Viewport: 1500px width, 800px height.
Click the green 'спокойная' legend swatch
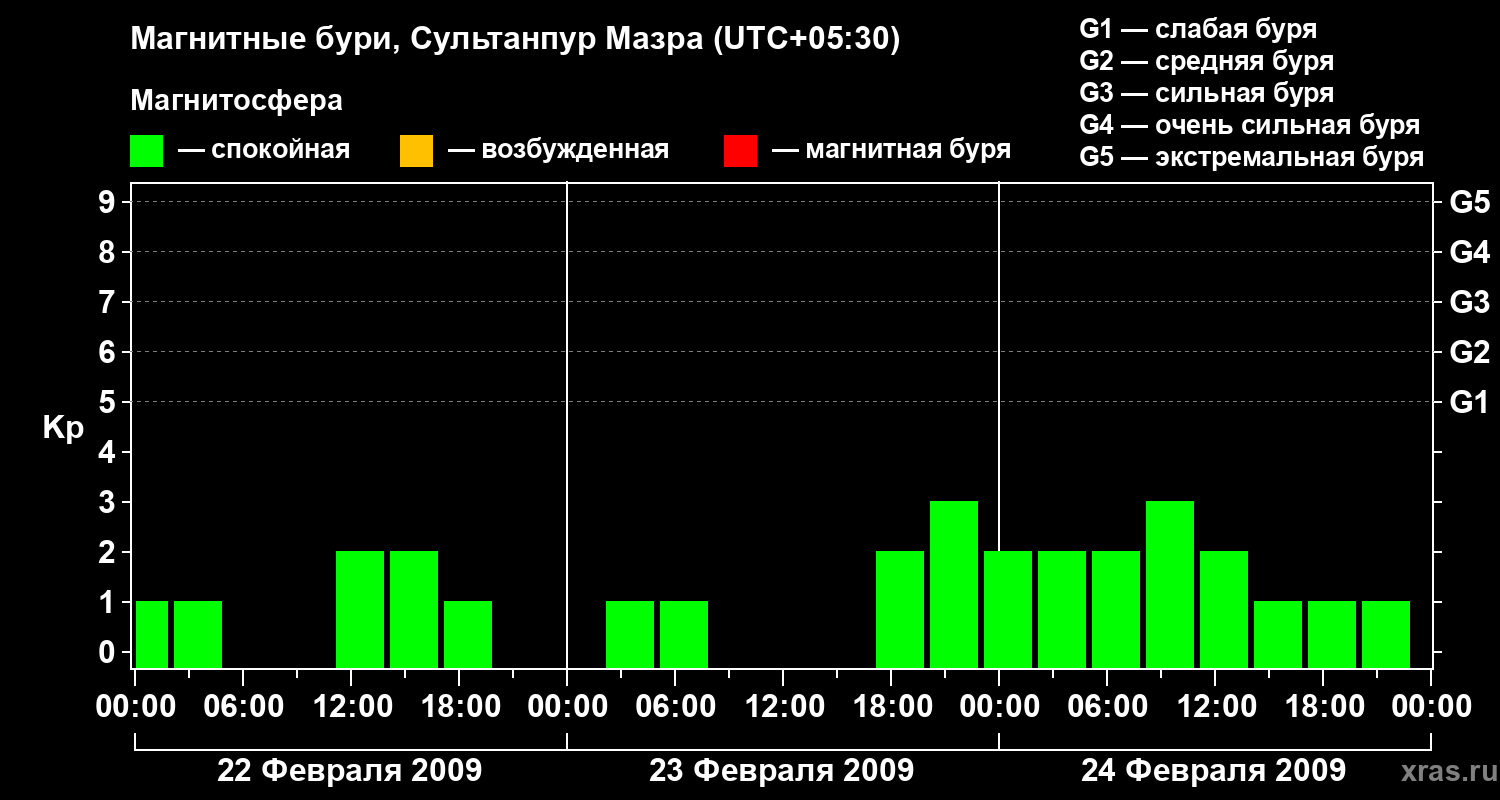coord(147,151)
